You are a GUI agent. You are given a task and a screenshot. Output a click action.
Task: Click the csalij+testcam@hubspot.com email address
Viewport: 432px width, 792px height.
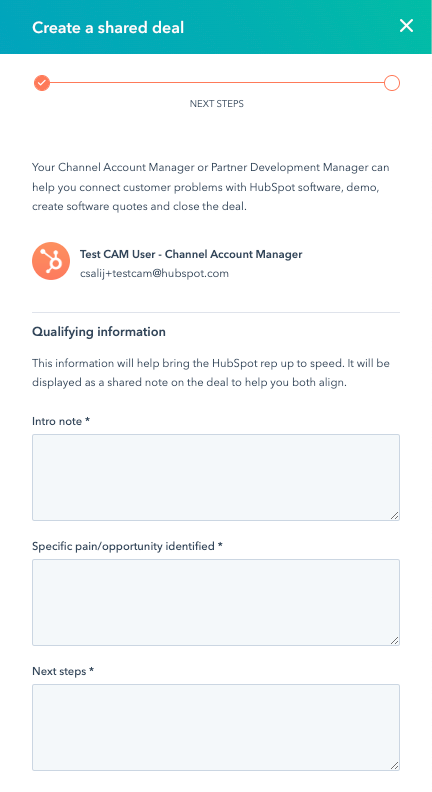pos(154,273)
